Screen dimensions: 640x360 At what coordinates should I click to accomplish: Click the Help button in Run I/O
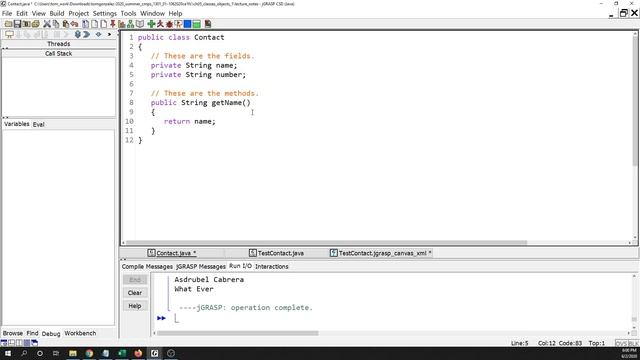[135, 306]
